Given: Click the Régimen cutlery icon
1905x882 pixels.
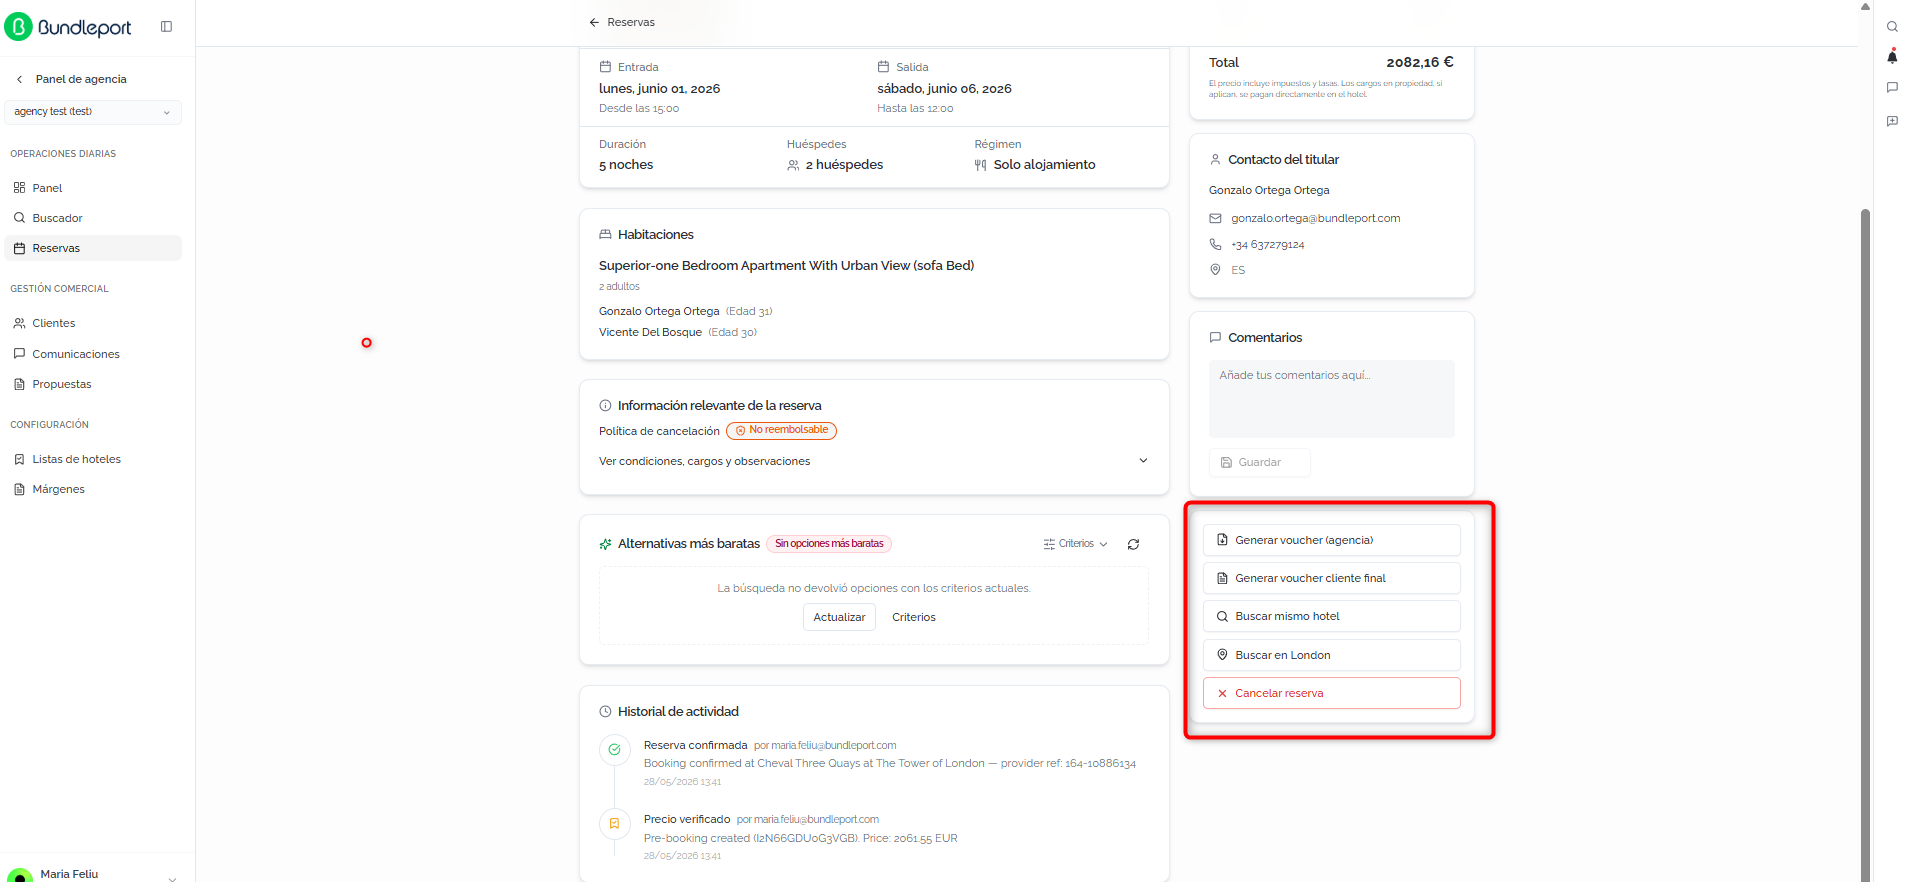Looking at the screenshot, I should [981, 165].
